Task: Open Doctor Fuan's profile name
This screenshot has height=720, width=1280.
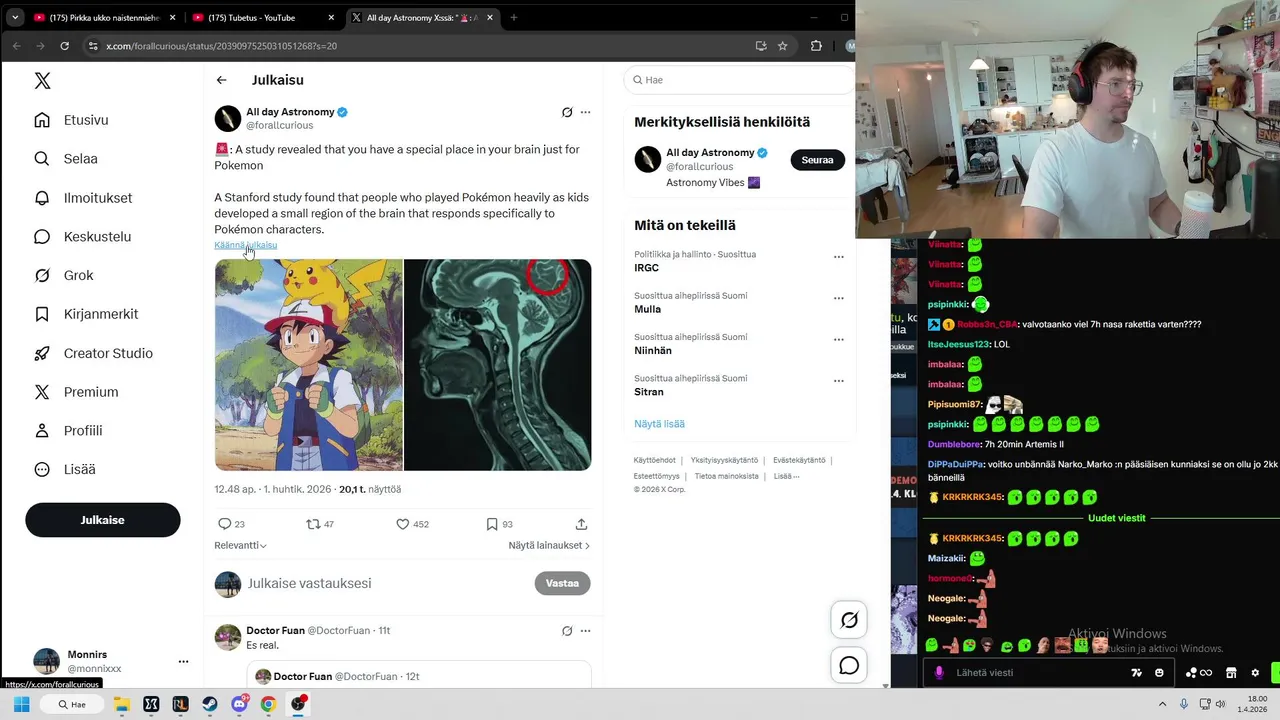Action: [275, 631]
